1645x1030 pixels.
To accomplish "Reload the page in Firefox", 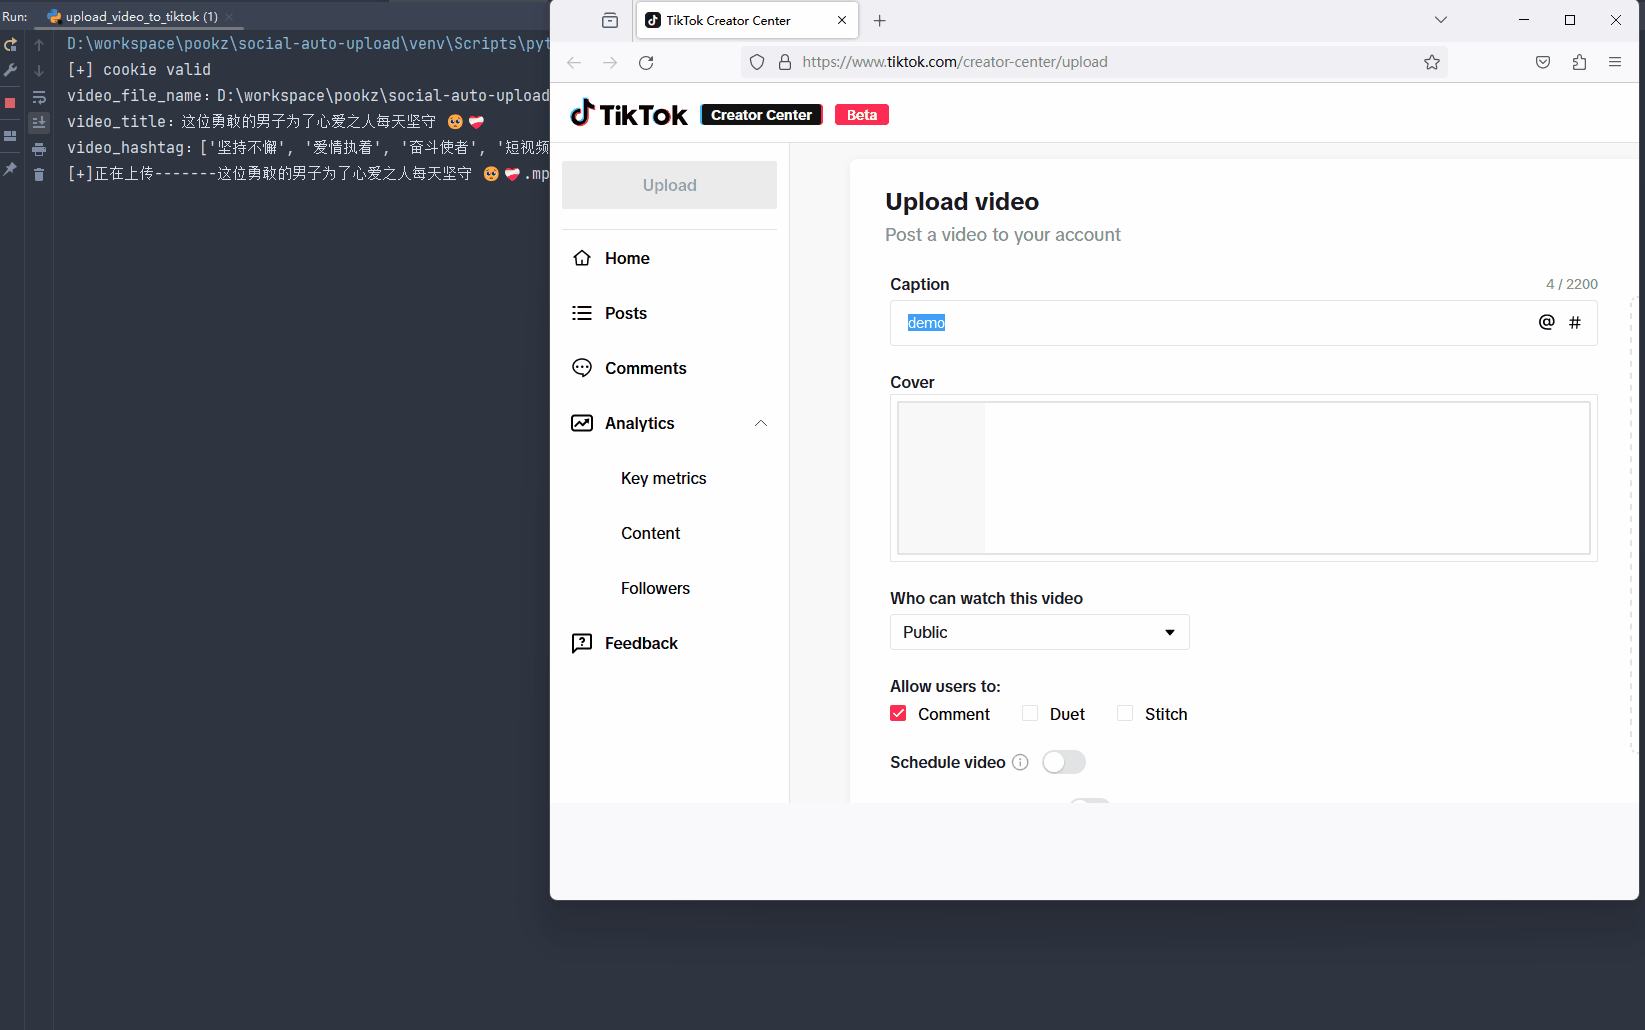I will (x=646, y=61).
